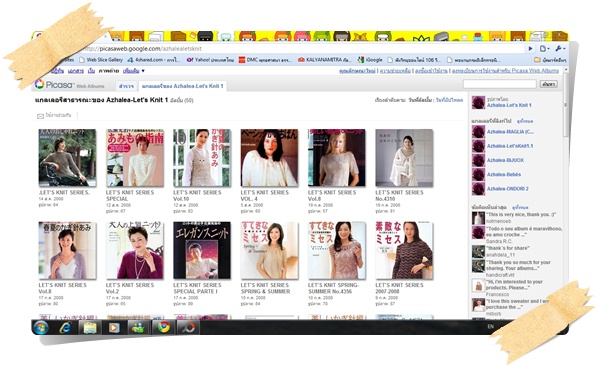Open Google Chrome from the taskbar
The height and width of the screenshot is (366, 600).
164,327
